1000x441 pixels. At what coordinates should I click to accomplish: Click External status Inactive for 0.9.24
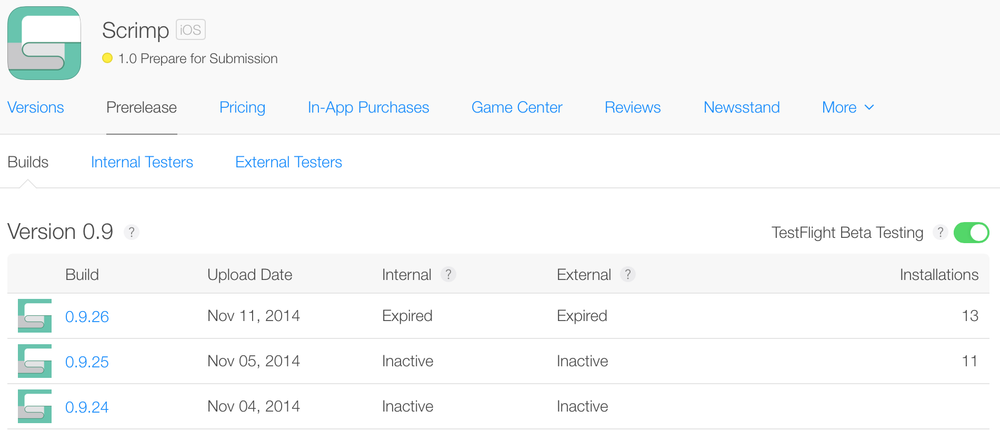[582, 407]
